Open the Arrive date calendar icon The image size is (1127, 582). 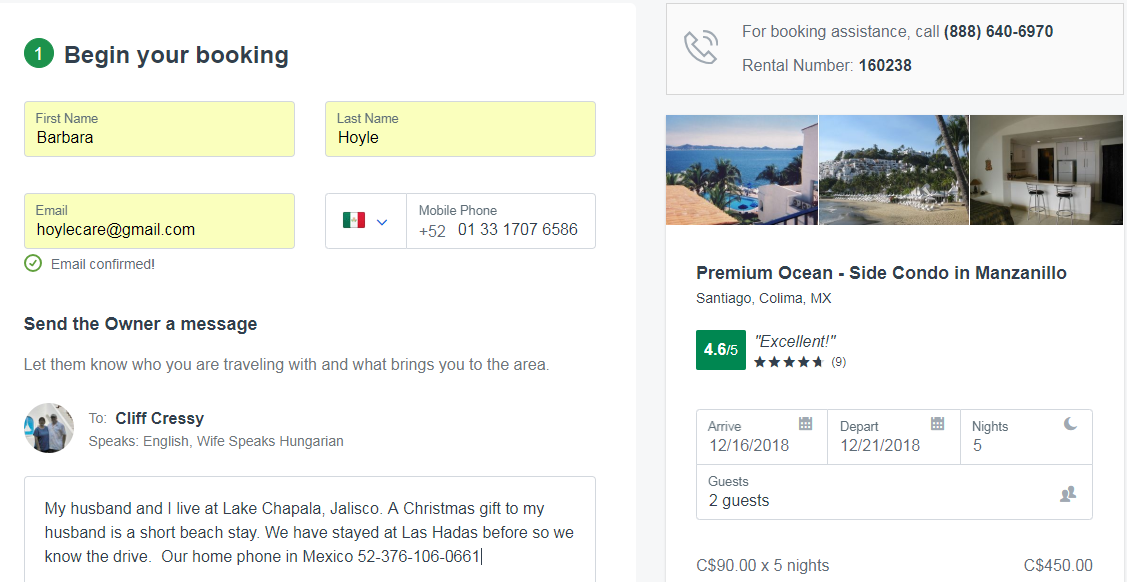(806, 424)
